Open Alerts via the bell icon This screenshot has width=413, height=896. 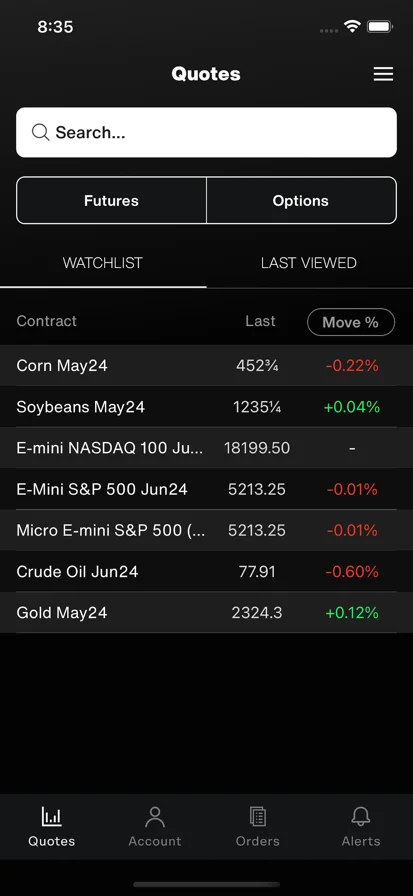[360, 817]
